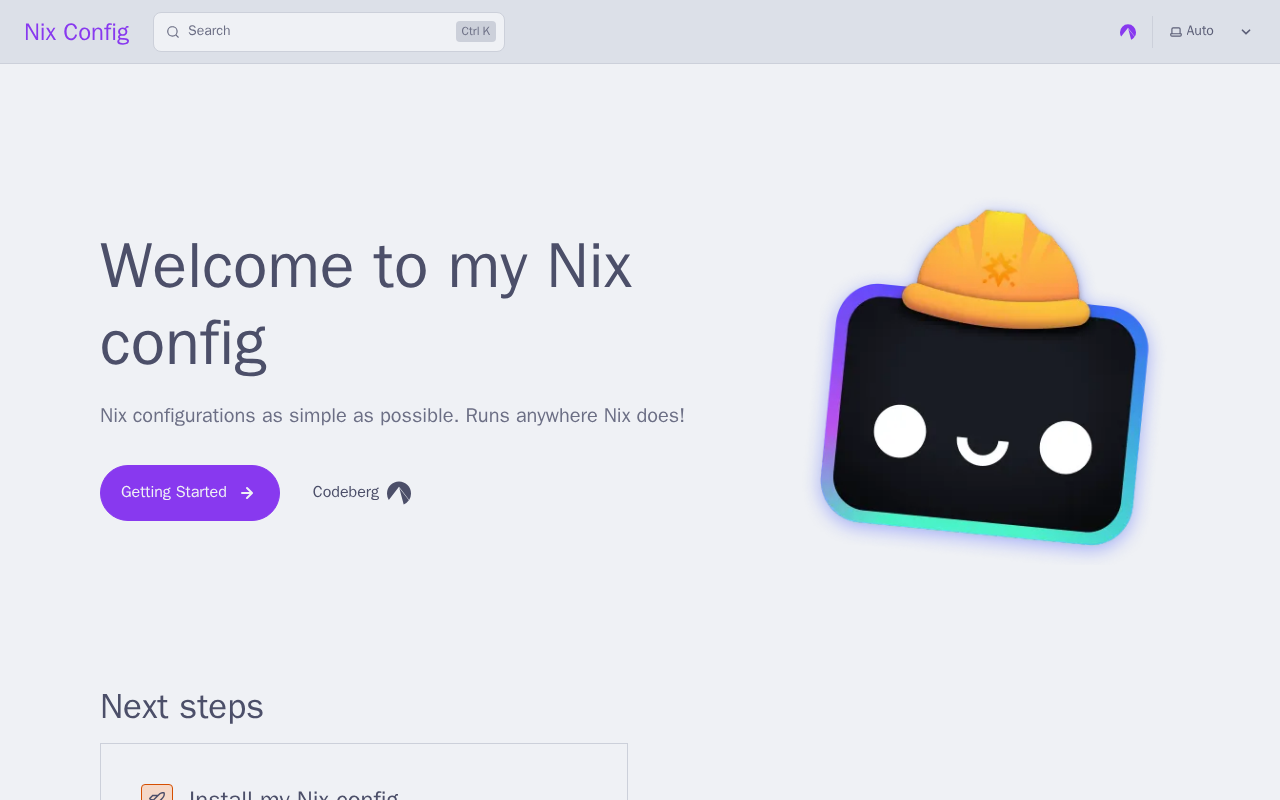
Task: Click the Welcome to my Nix config heading
Action: (x=366, y=304)
